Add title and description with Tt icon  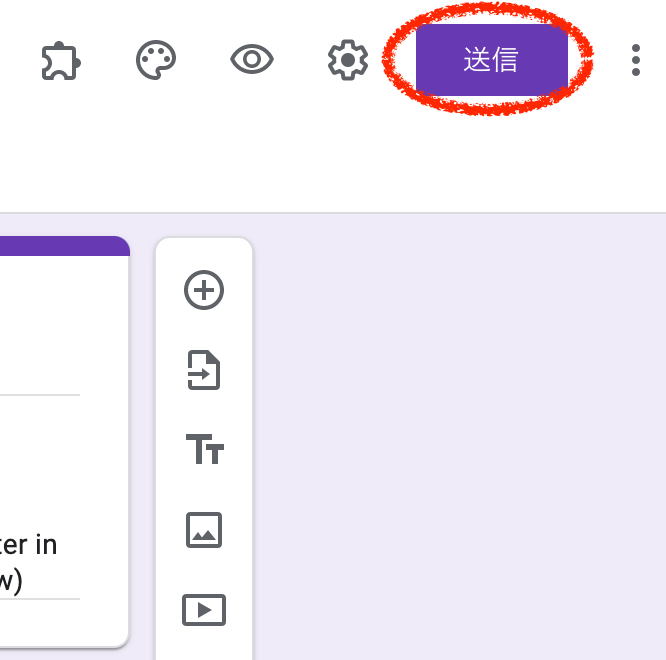205,449
